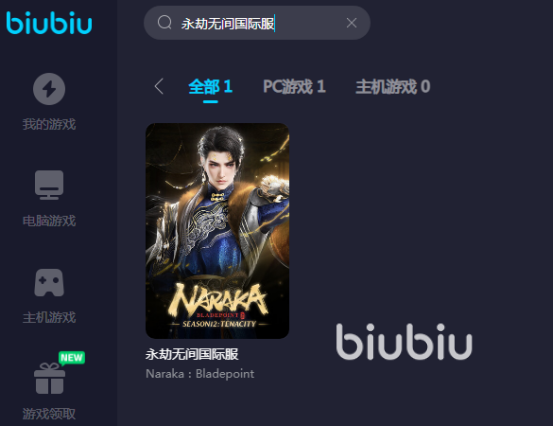Click the 永劫无间国际服 game title
Viewport: 554px width, 426px height.
coord(192,354)
